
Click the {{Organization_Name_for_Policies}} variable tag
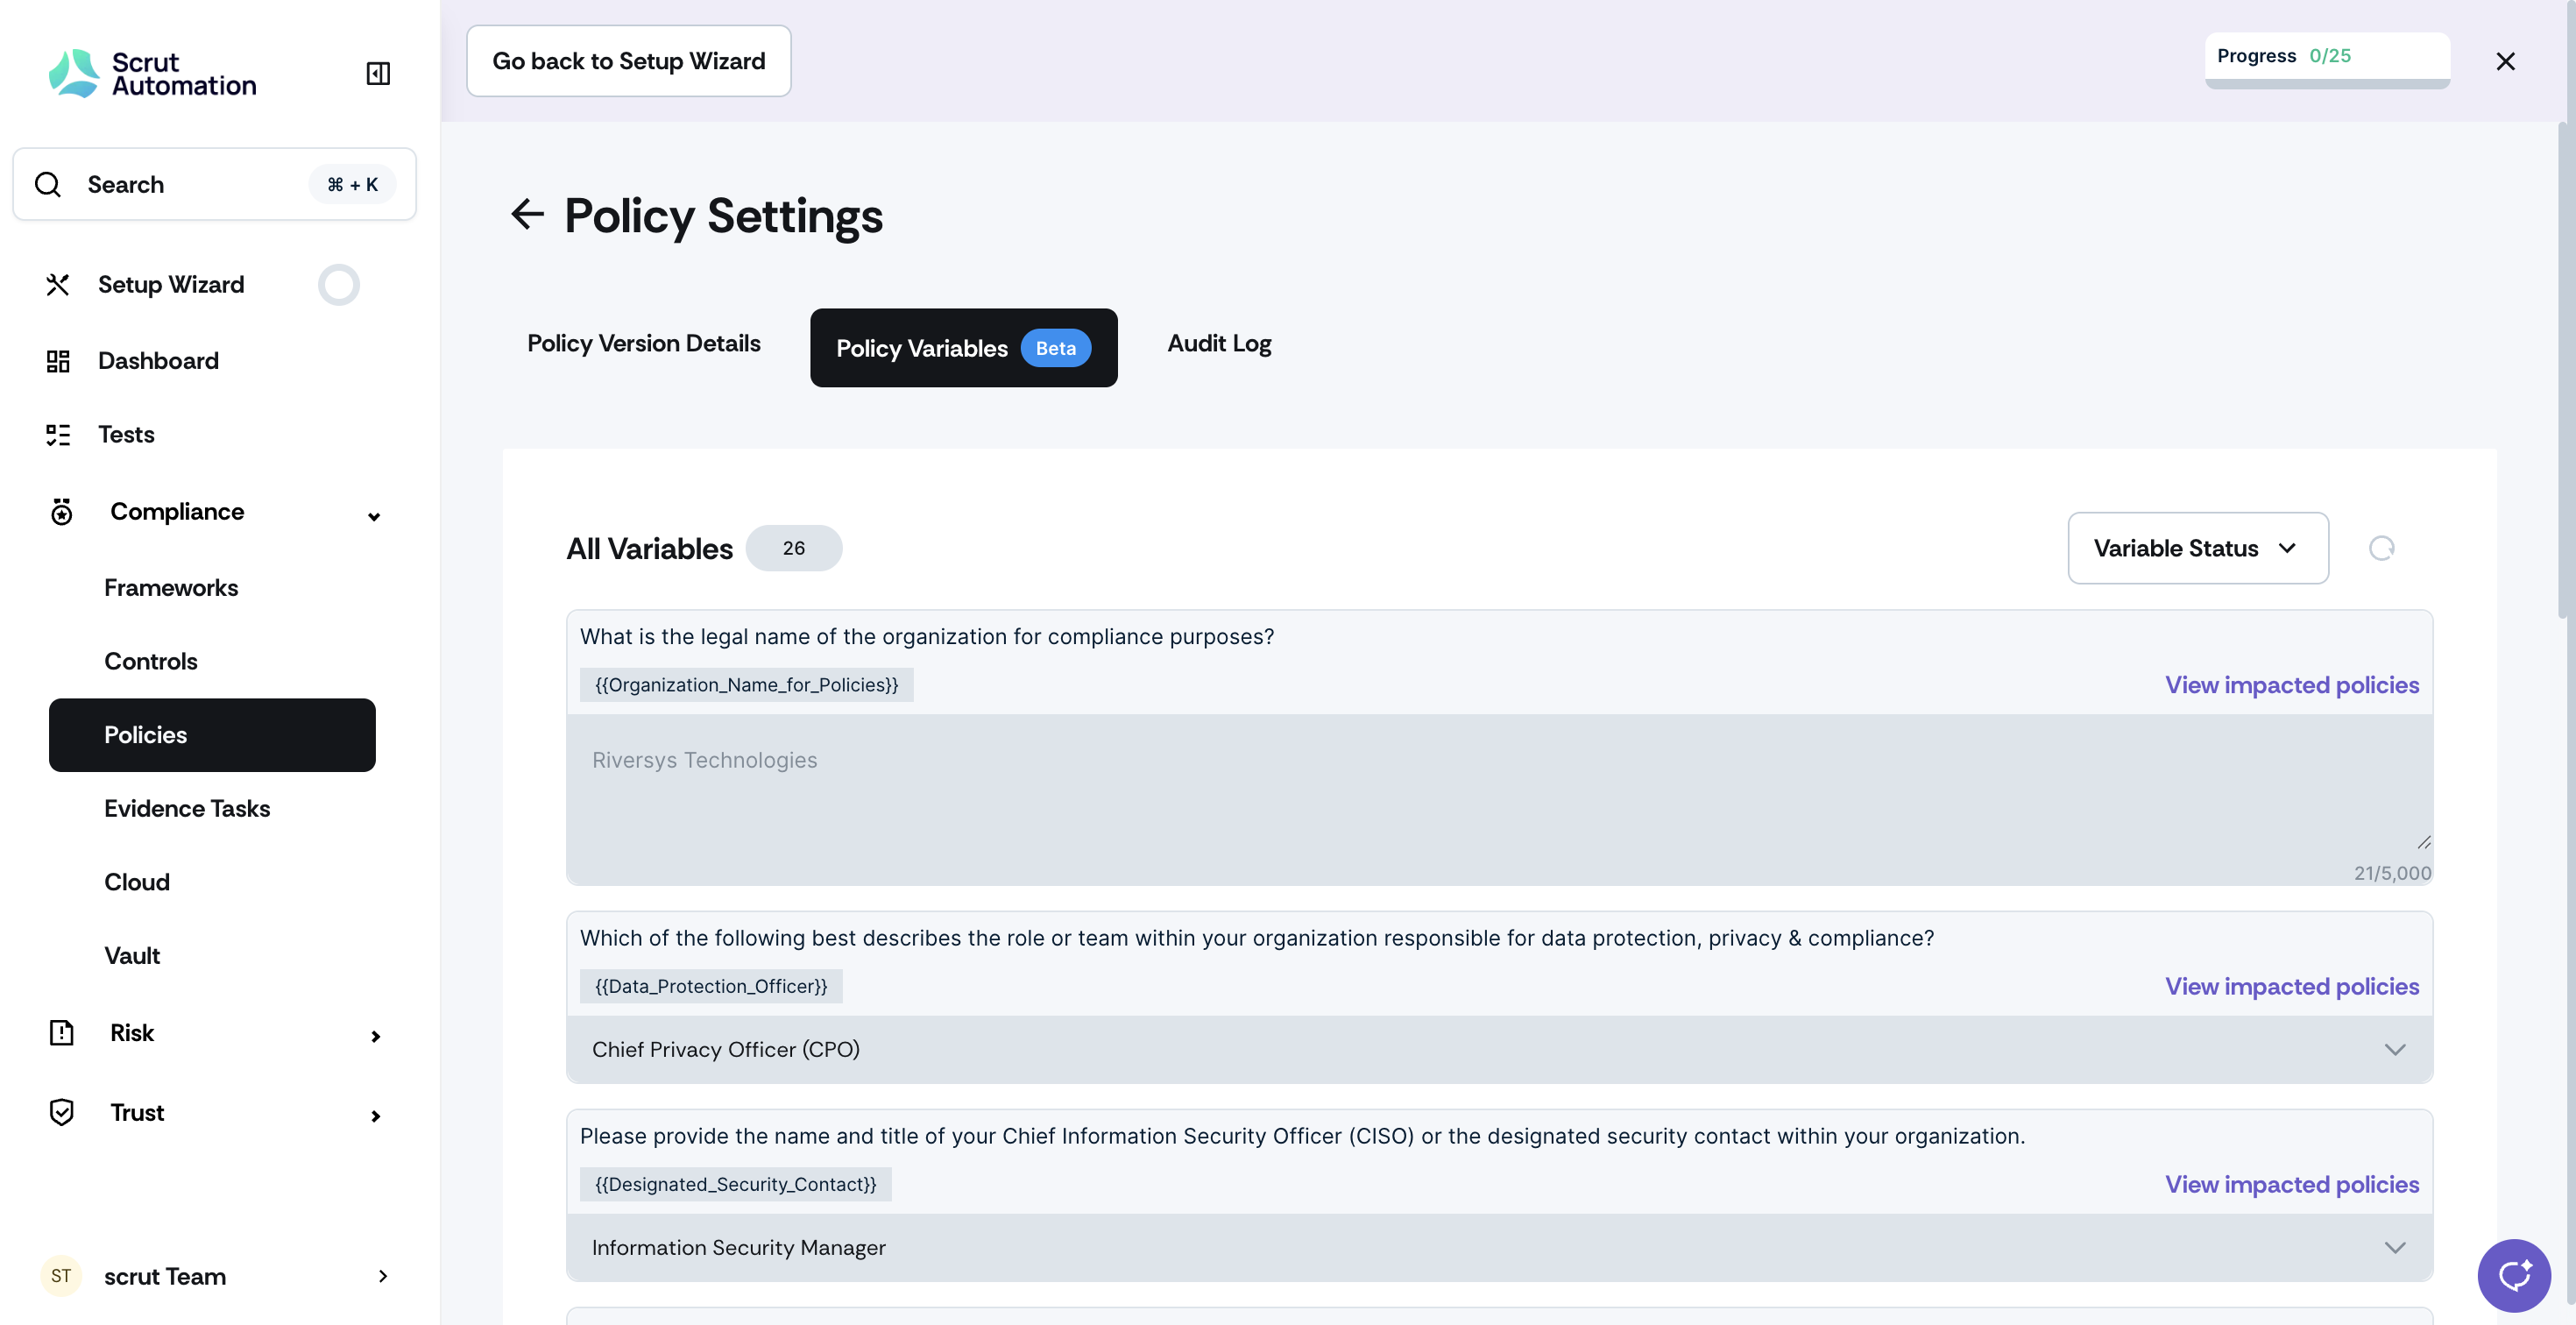coord(746,685)
